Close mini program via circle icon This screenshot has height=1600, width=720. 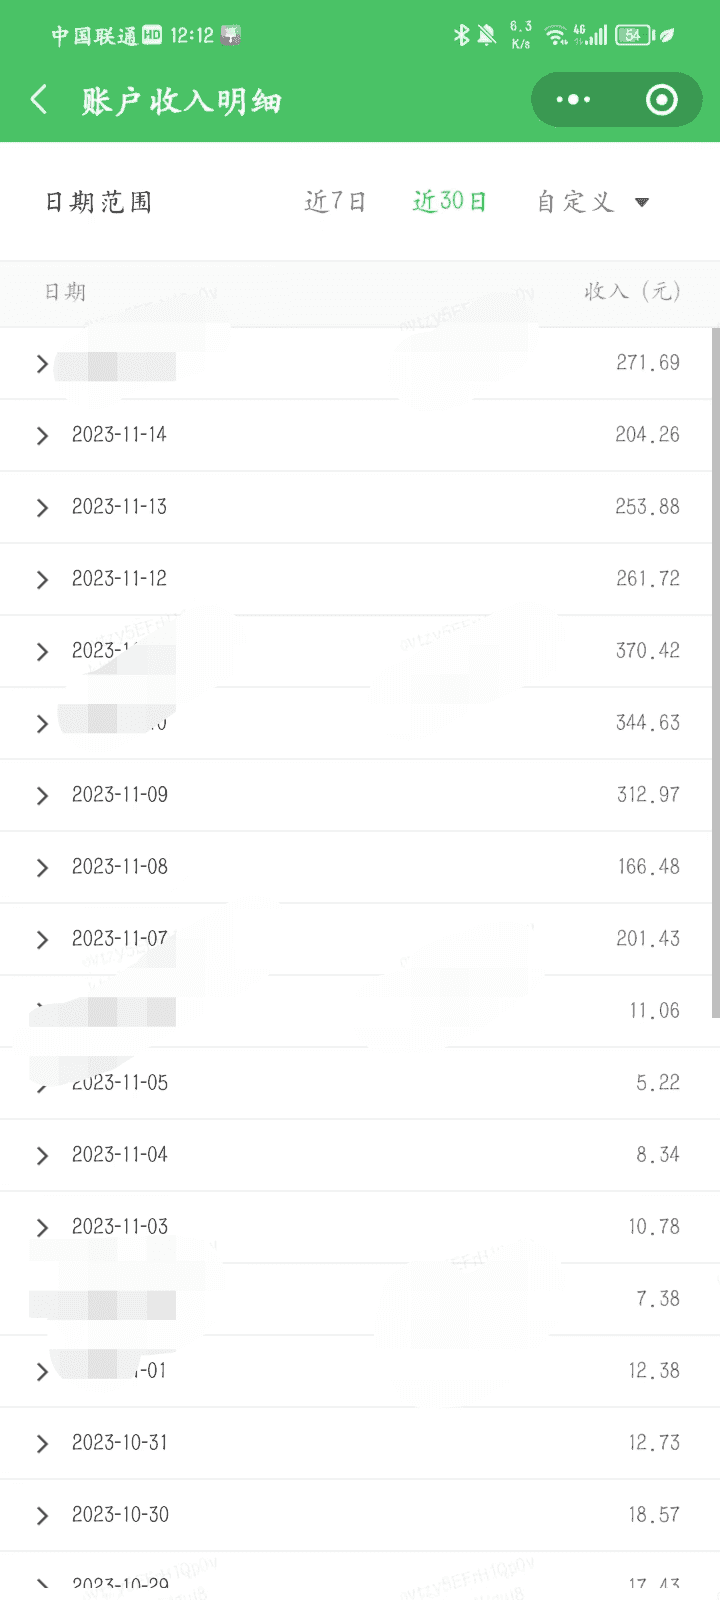point(661,100)
